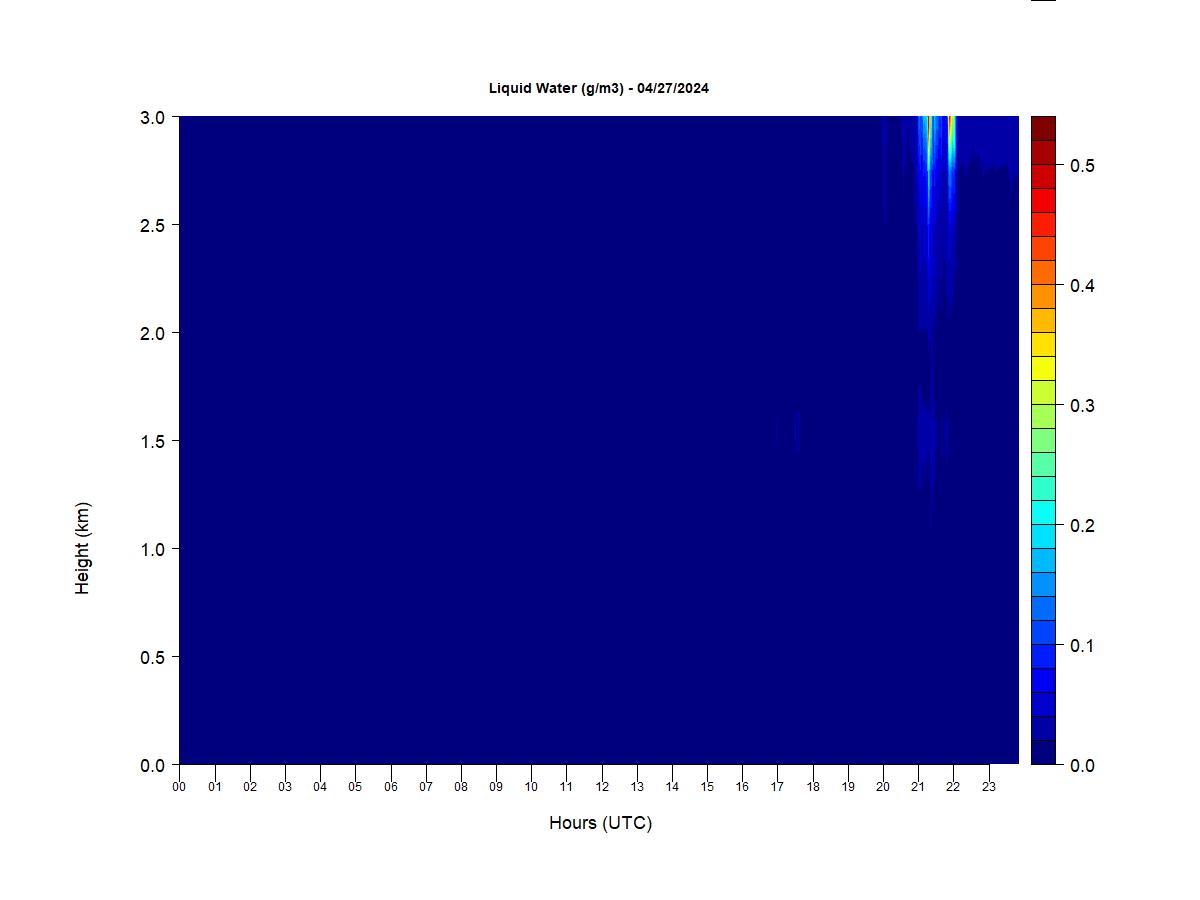Click hour label 17 on the time axis
Viewport: 1200px width, 900px height.
[777, 787]
